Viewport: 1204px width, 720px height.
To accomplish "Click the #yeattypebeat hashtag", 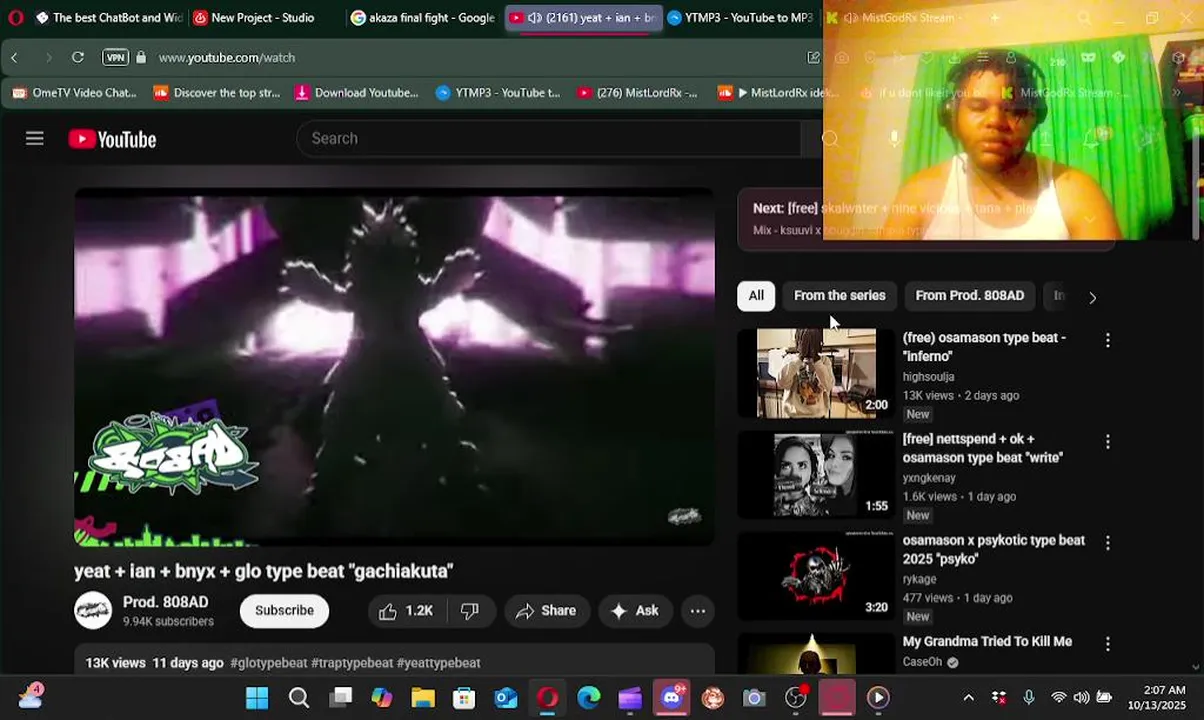I will 439,663.
